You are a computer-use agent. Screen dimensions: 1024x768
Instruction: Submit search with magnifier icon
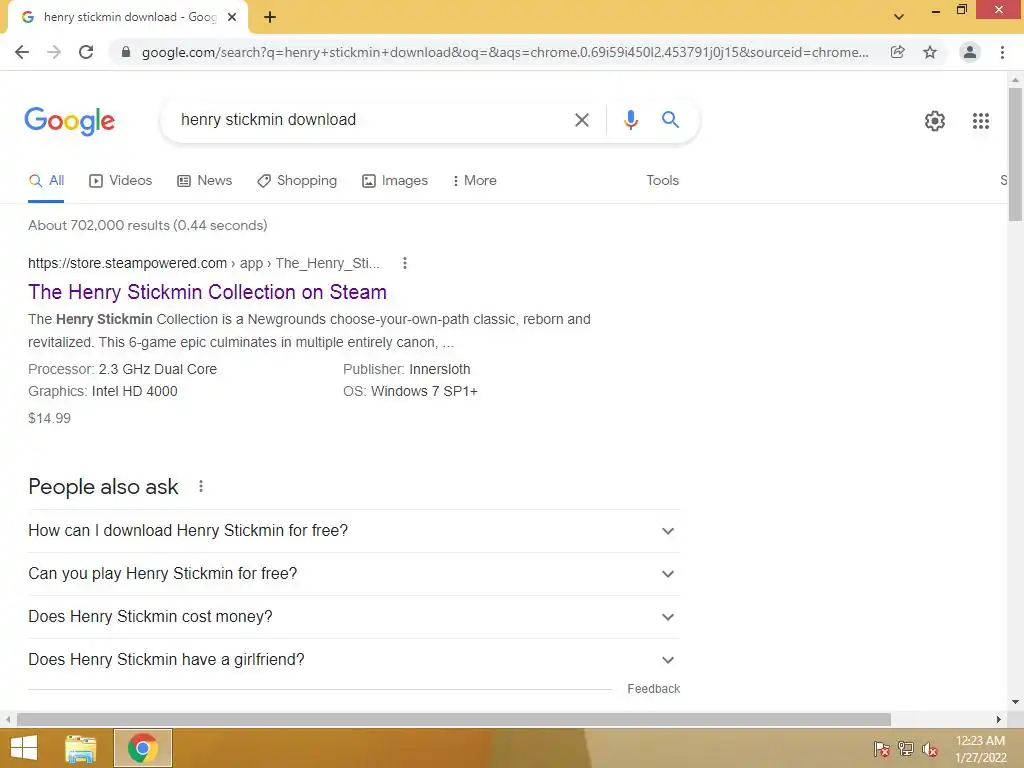(x=670, y=120)
